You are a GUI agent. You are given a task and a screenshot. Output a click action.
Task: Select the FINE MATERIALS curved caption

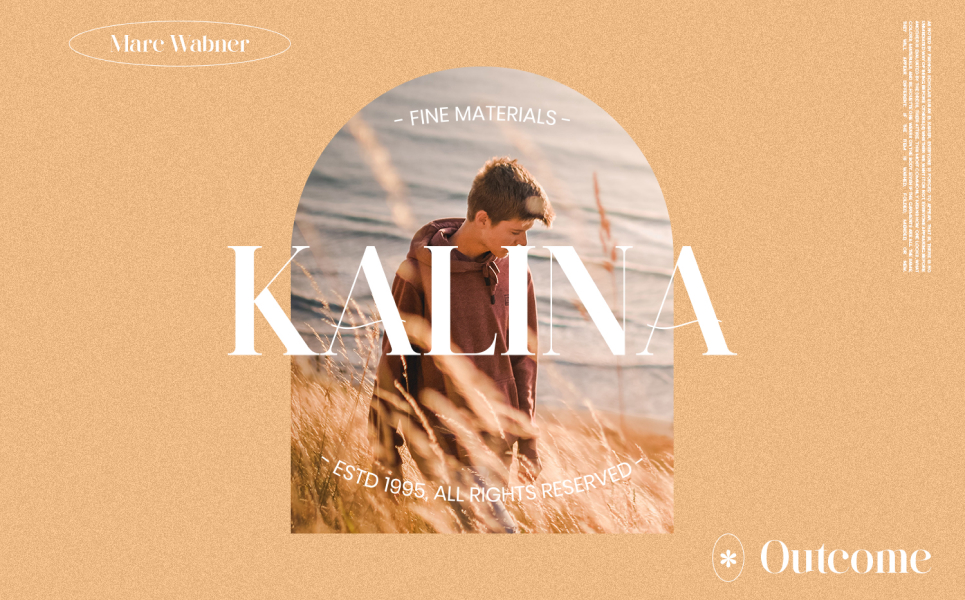click(x=482, y=115)
